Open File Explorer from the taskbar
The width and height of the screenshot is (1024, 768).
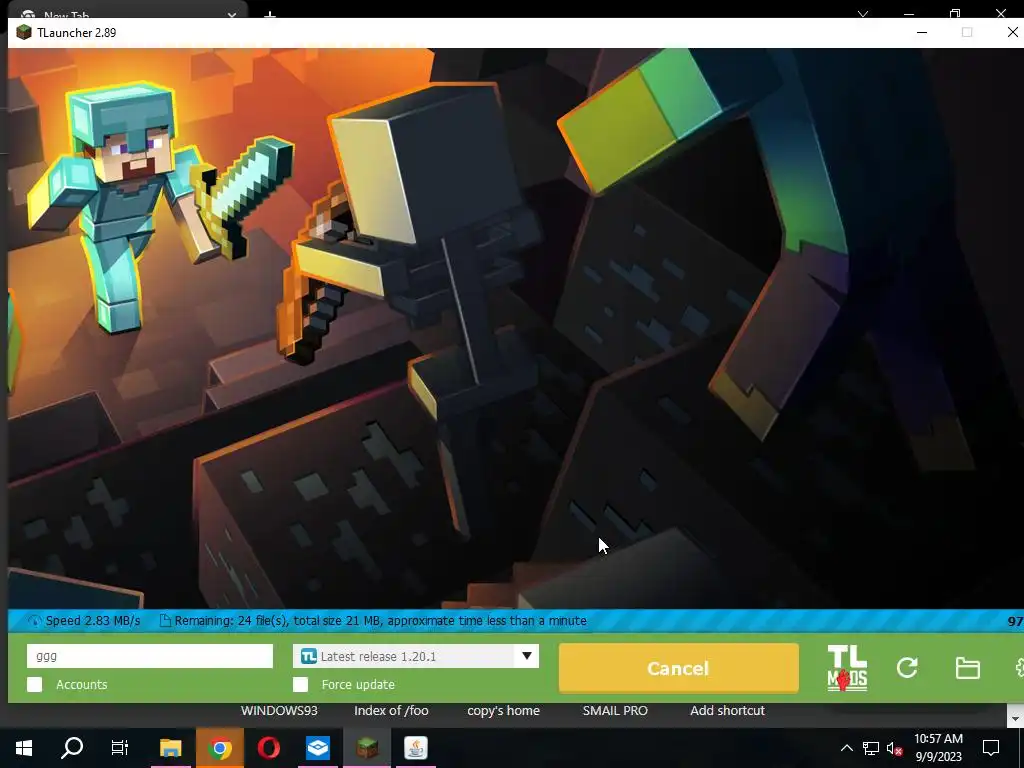pyautogui.click(x=170, y=748)
